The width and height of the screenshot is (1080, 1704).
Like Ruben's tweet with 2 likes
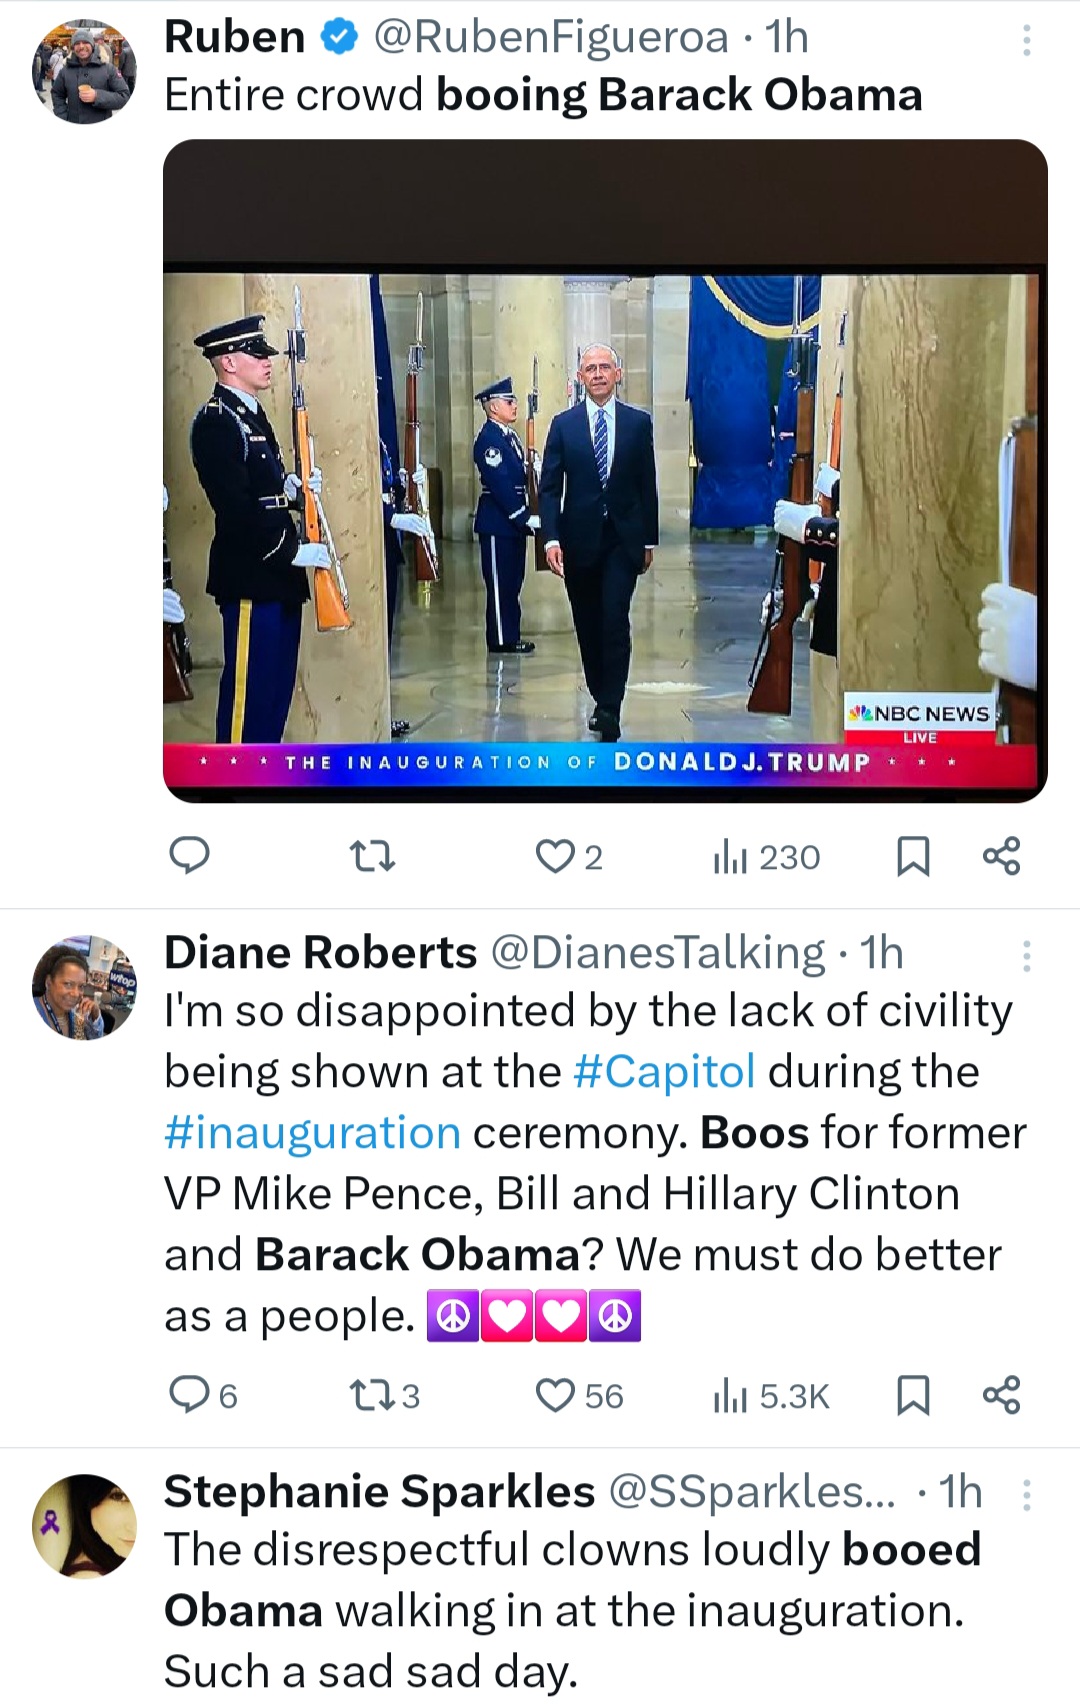[x=555, y=857]
